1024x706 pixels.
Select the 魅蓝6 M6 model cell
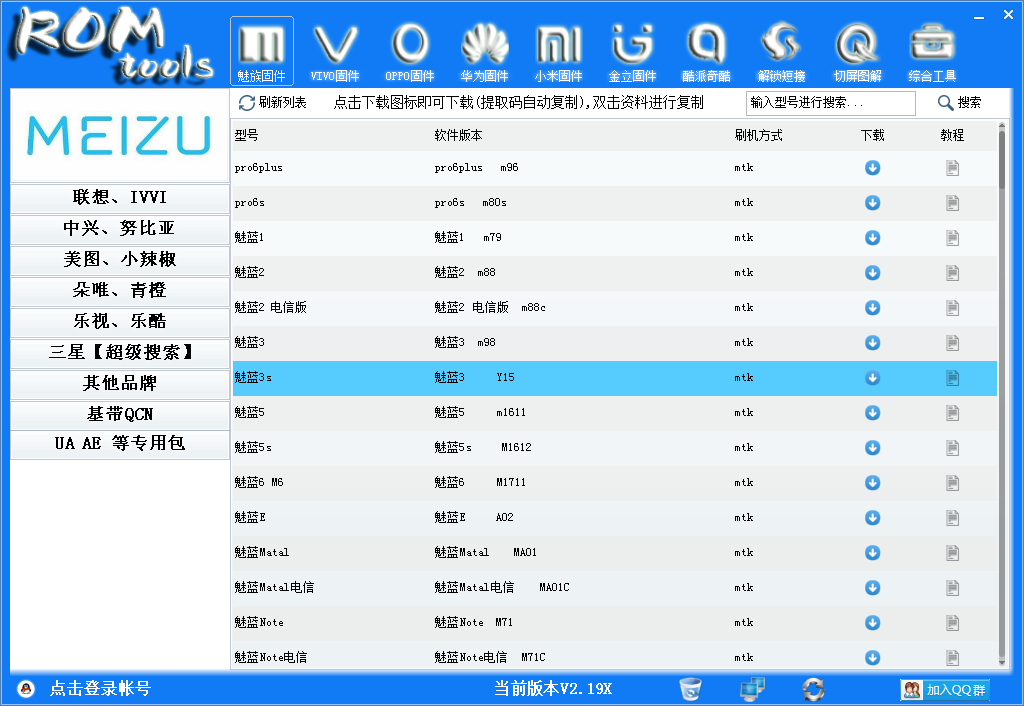(x=259, y=483)
